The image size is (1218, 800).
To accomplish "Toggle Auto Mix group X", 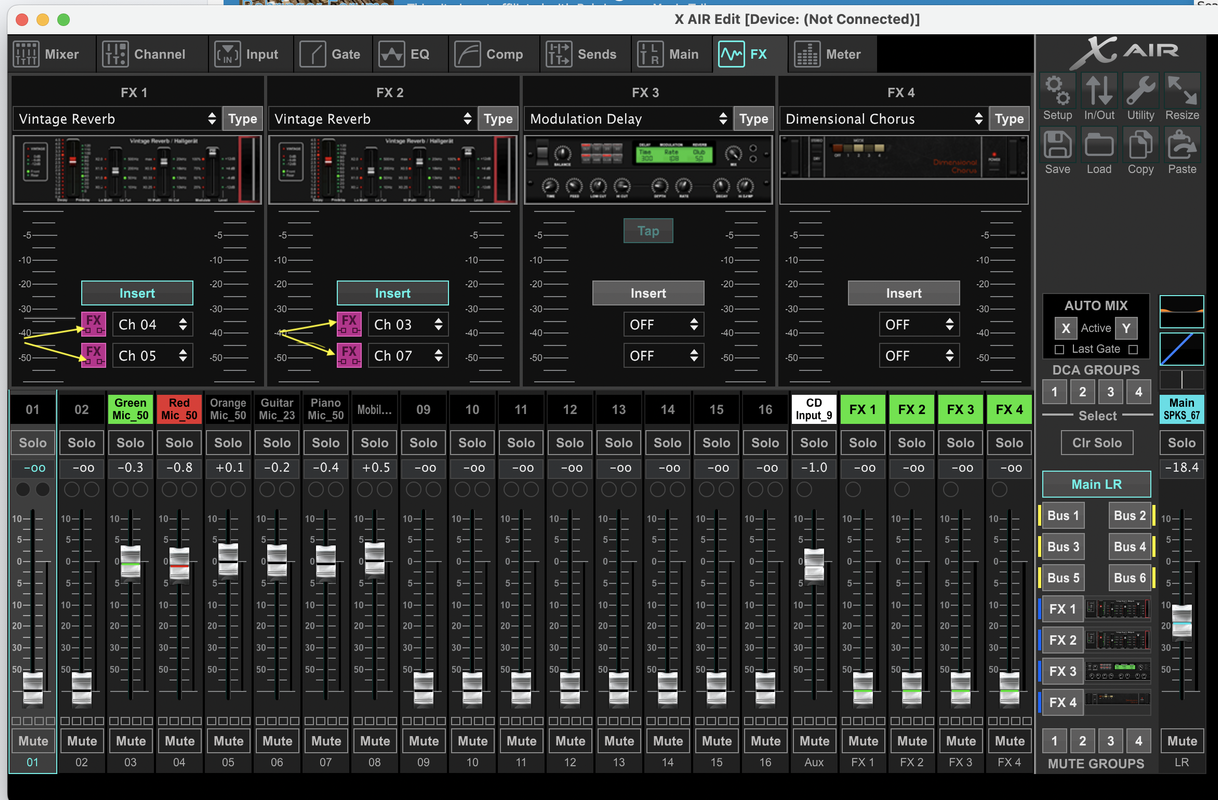I will click(x=1066, y=328).
